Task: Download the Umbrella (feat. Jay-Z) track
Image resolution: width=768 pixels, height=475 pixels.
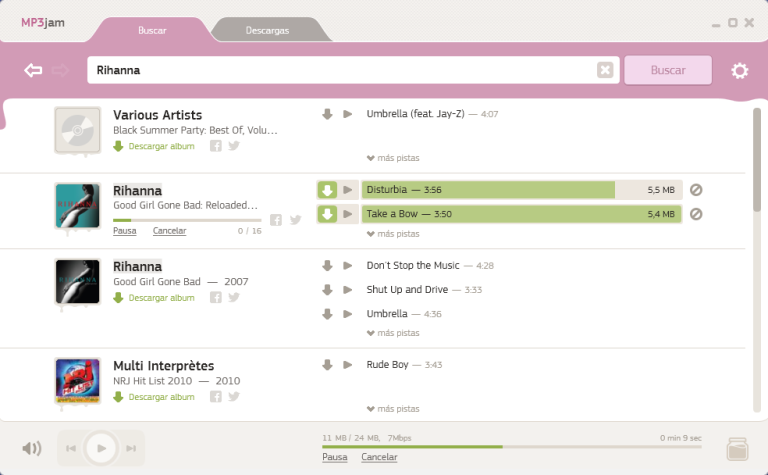Action: [327, 114]
